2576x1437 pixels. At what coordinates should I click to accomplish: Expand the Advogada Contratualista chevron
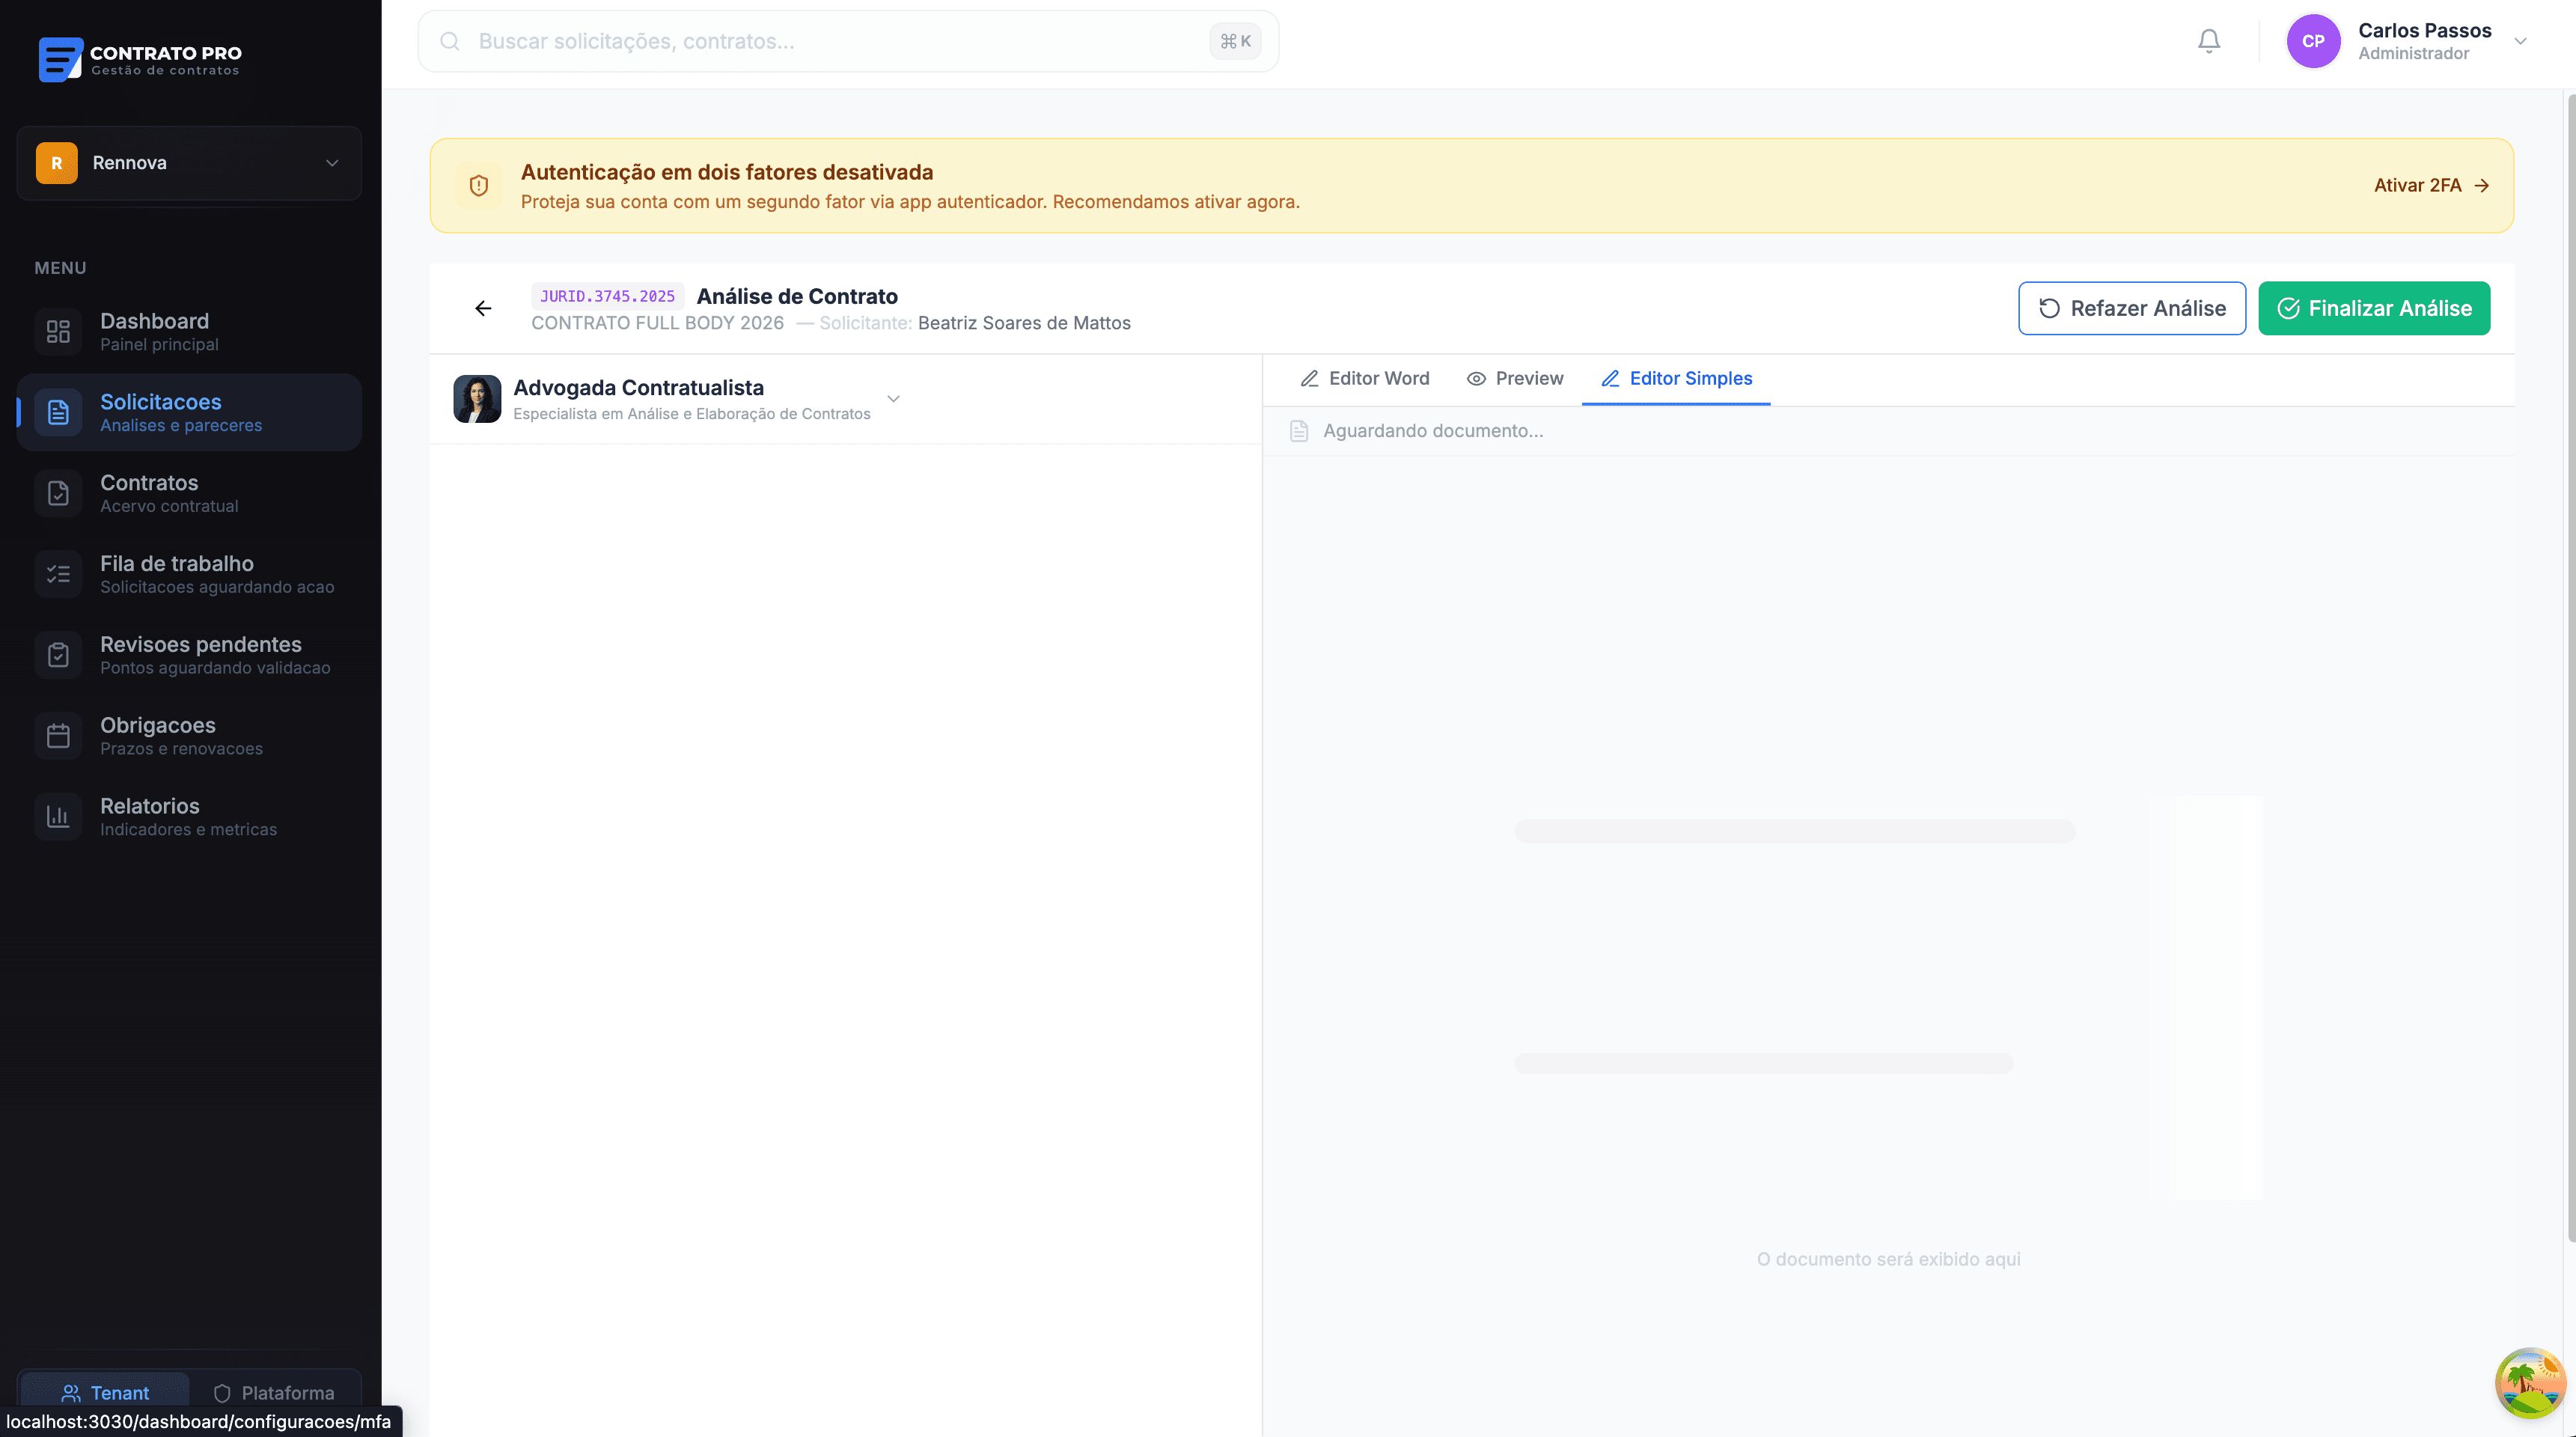click(x=894, y=399)
